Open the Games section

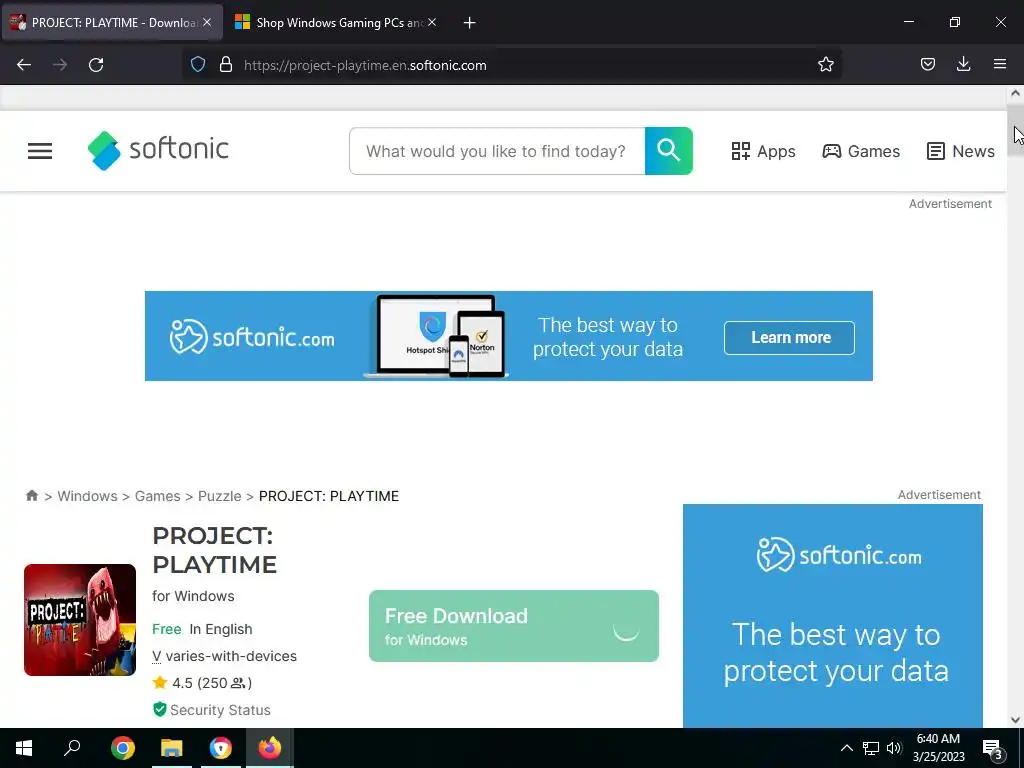point(861,152)
